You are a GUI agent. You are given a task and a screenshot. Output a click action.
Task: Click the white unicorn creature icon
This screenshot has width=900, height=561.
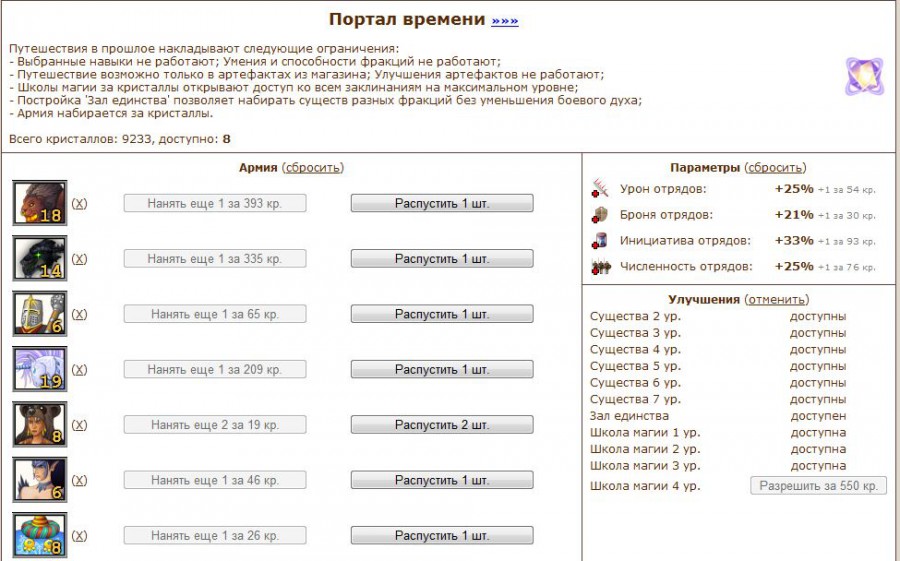pos(40,369)
